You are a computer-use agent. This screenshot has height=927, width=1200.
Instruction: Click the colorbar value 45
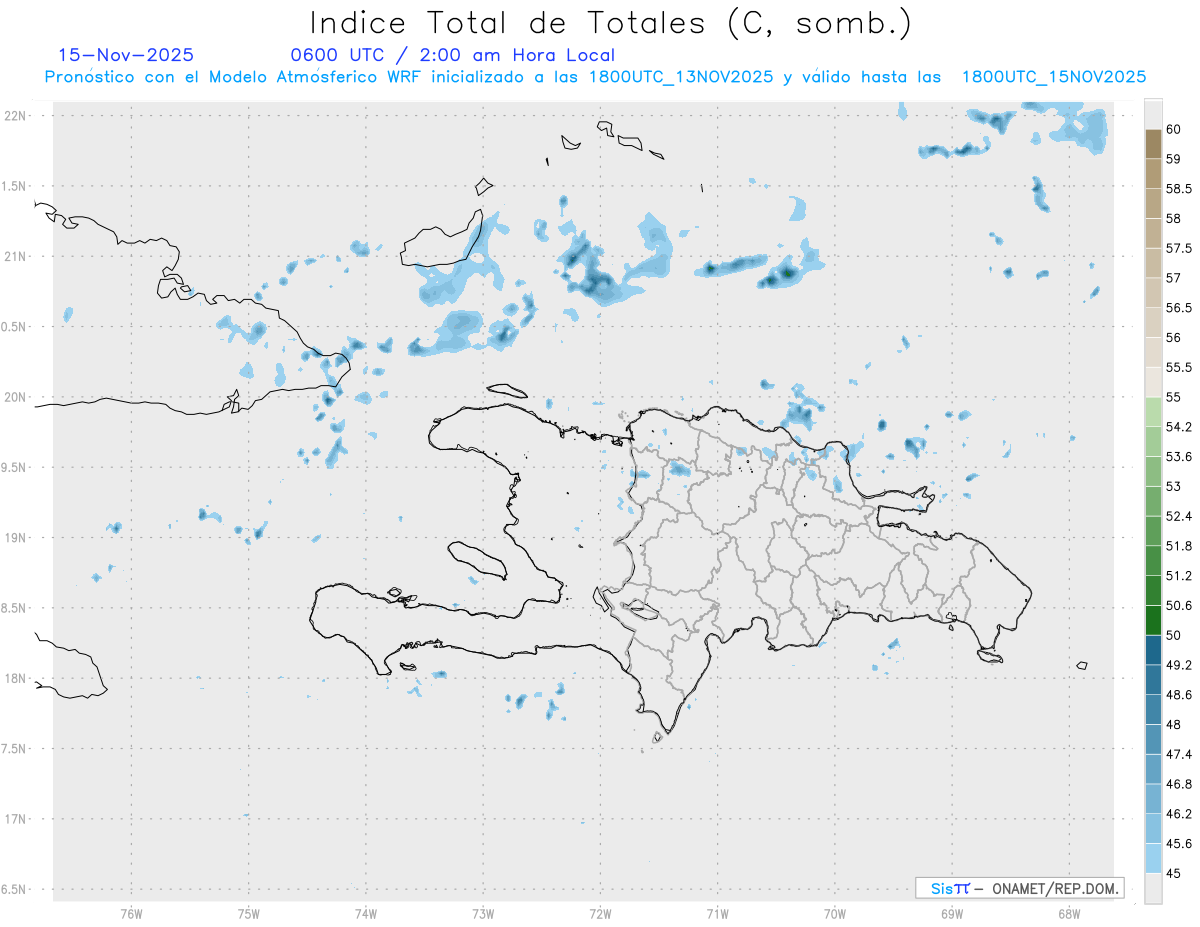point(1174,873)
